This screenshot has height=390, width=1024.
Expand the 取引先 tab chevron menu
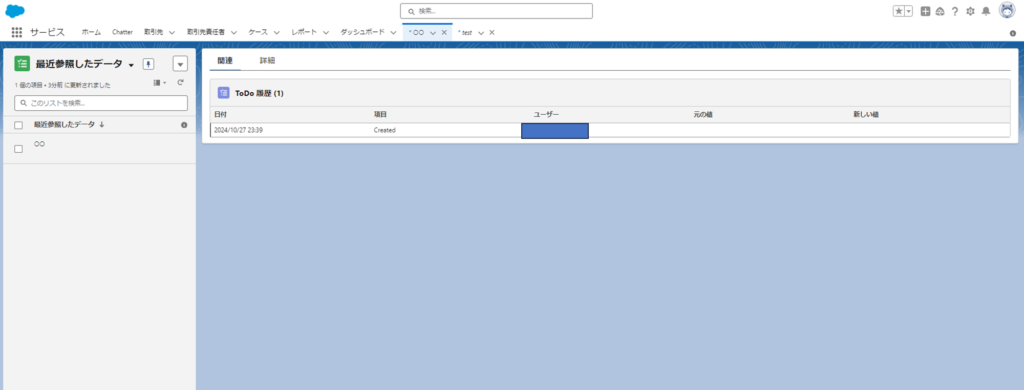tap(172, 32)
